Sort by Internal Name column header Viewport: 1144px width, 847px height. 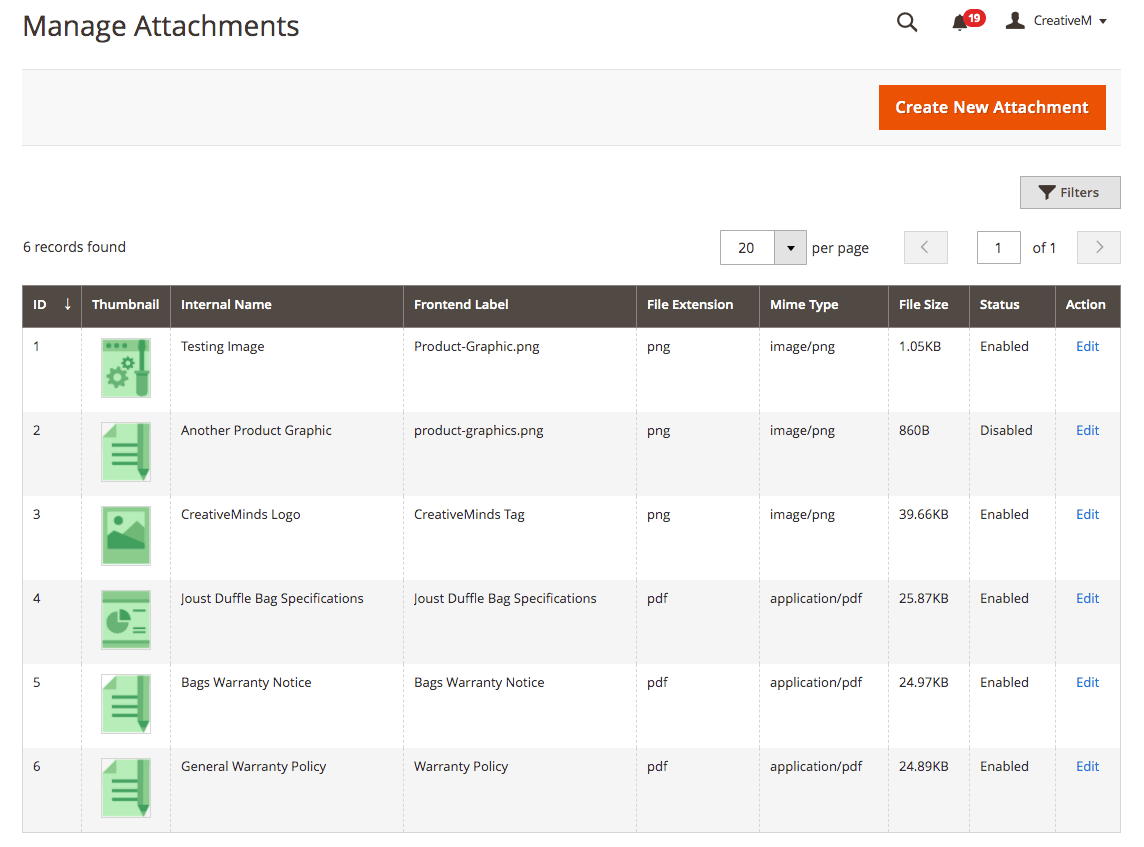[x=226, y=305]
